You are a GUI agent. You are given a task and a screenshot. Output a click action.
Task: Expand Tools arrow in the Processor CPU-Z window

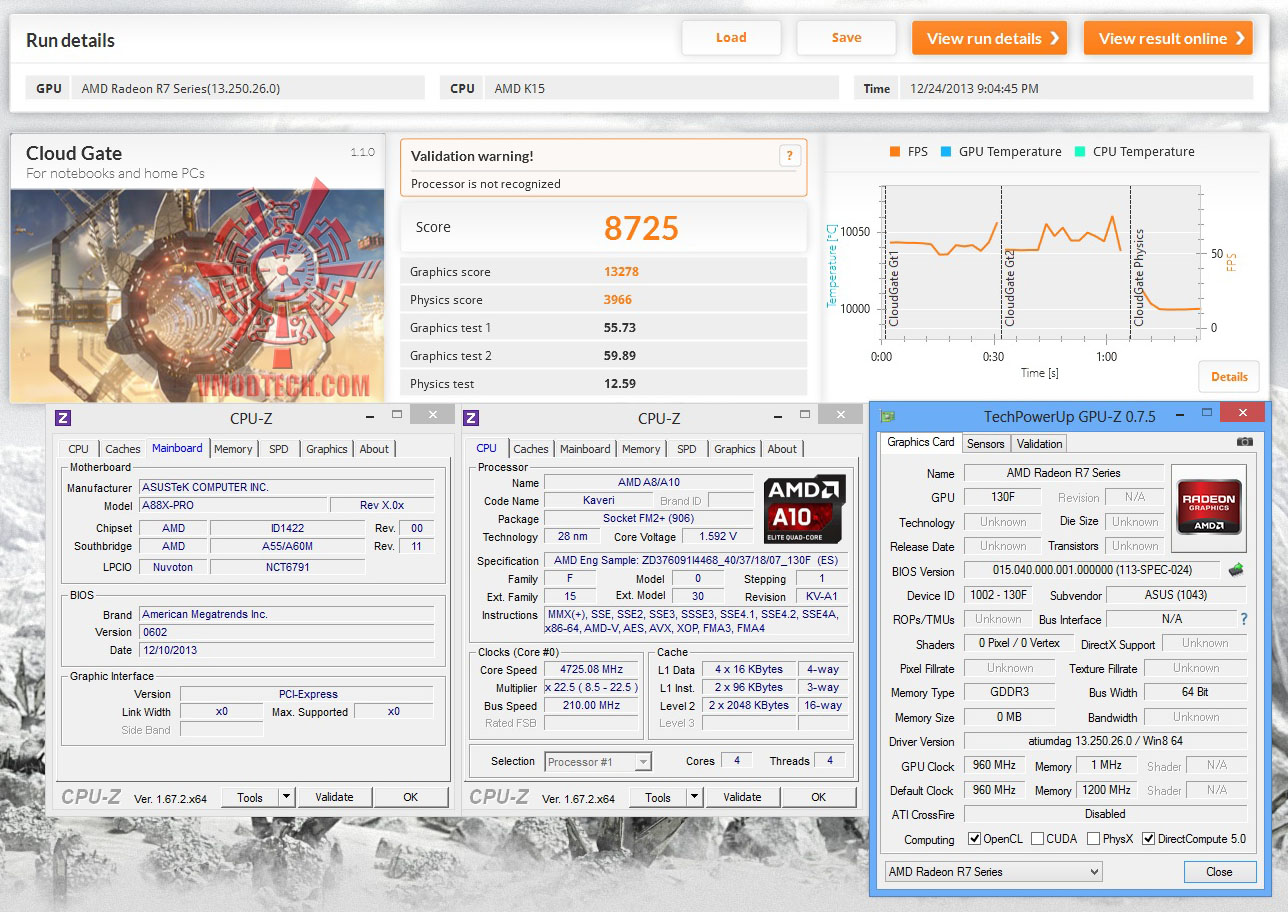(694, 797)
